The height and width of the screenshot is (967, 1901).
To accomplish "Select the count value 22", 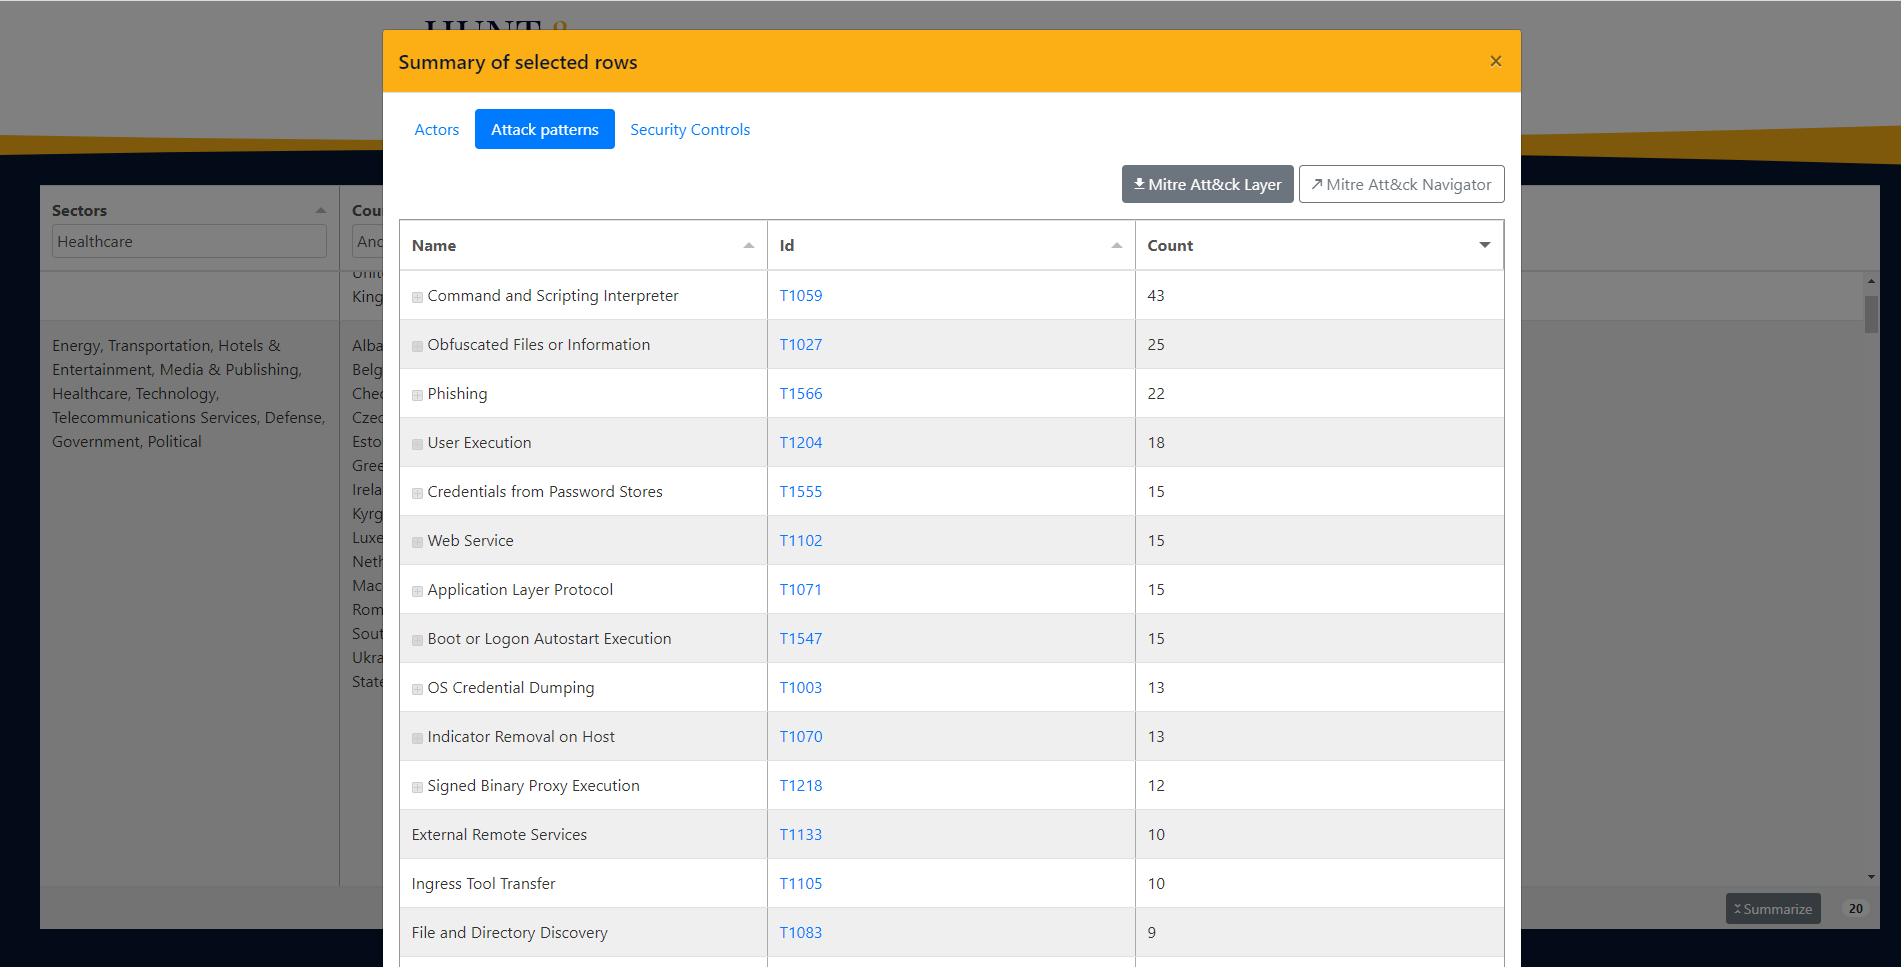I will pyautogui.click(x=1156, y=393).
